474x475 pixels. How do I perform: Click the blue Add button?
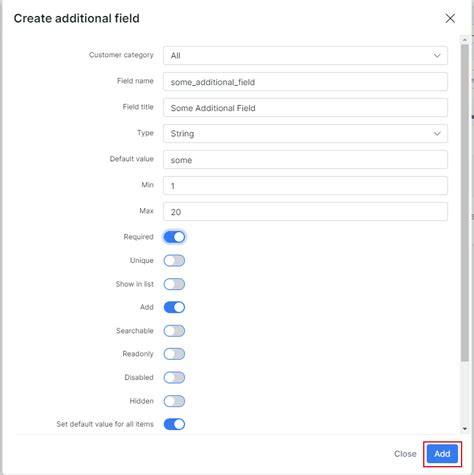coord(442,454)
